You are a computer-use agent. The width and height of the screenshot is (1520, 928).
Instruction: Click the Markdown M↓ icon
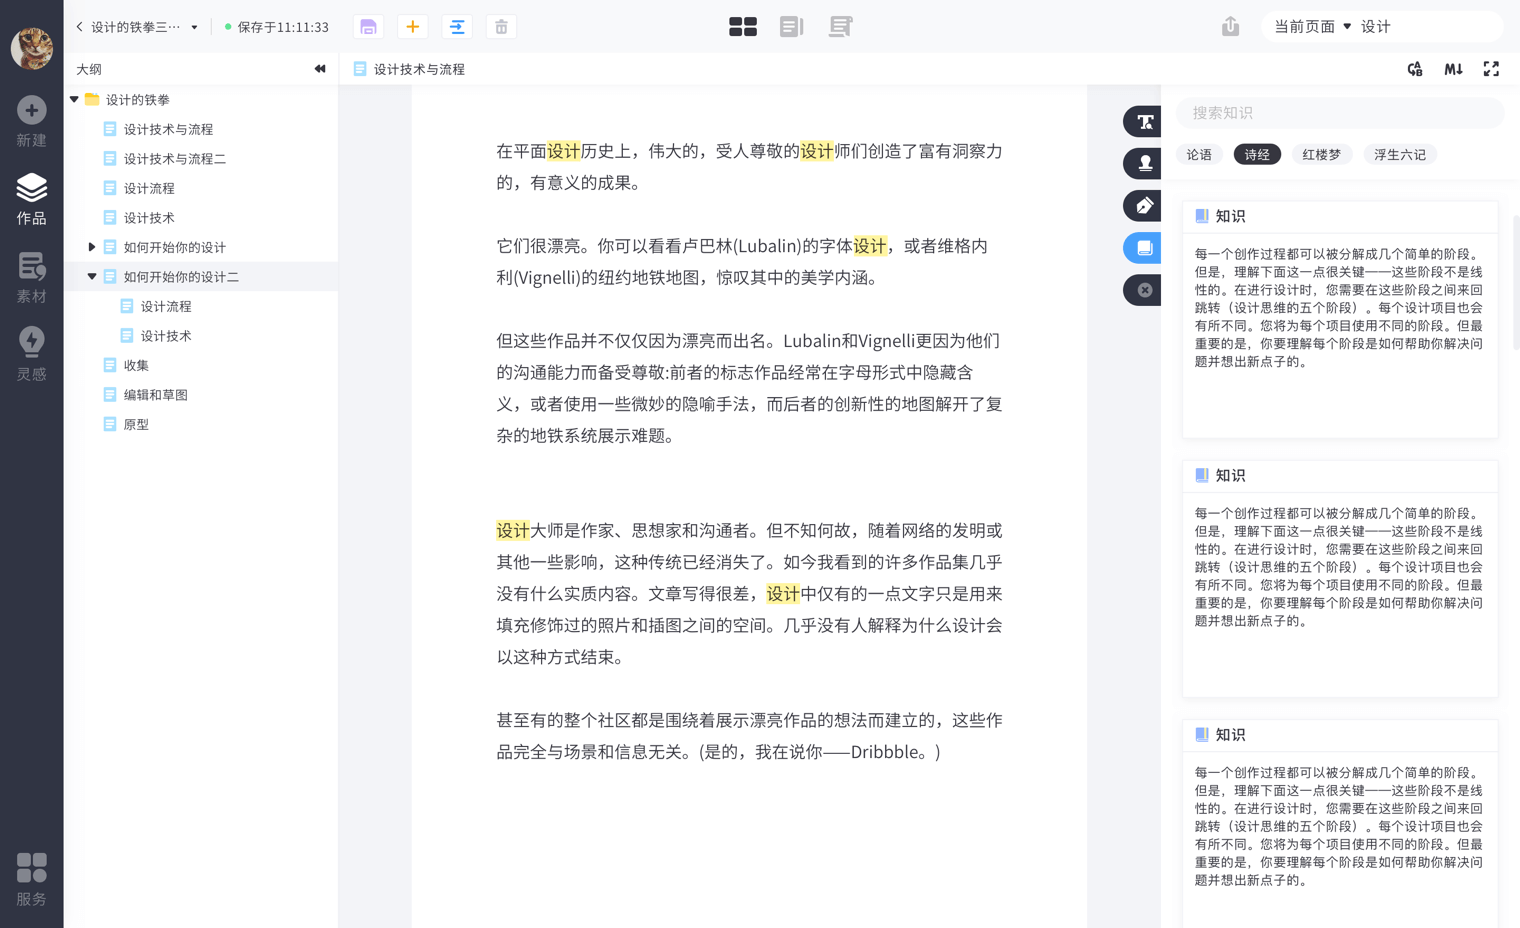pos(1453,69)
